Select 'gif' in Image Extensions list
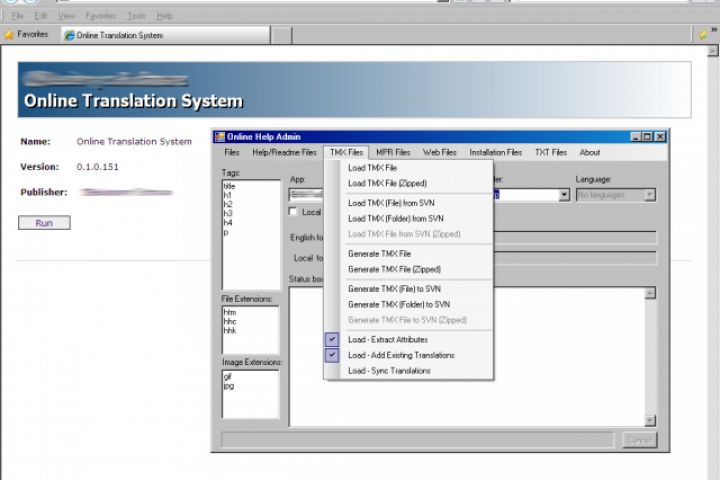The width and height of the screenshot is (720, 480). point(228,376)
